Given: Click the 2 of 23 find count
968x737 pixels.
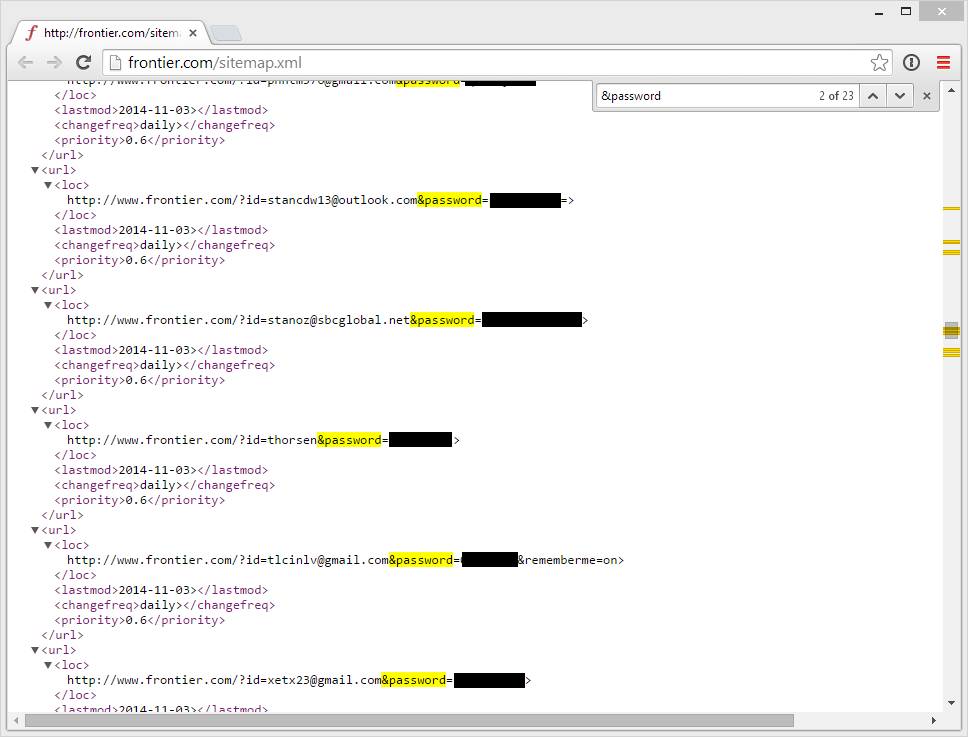Looking at the screenshot, I should click(x=836, y=96).
